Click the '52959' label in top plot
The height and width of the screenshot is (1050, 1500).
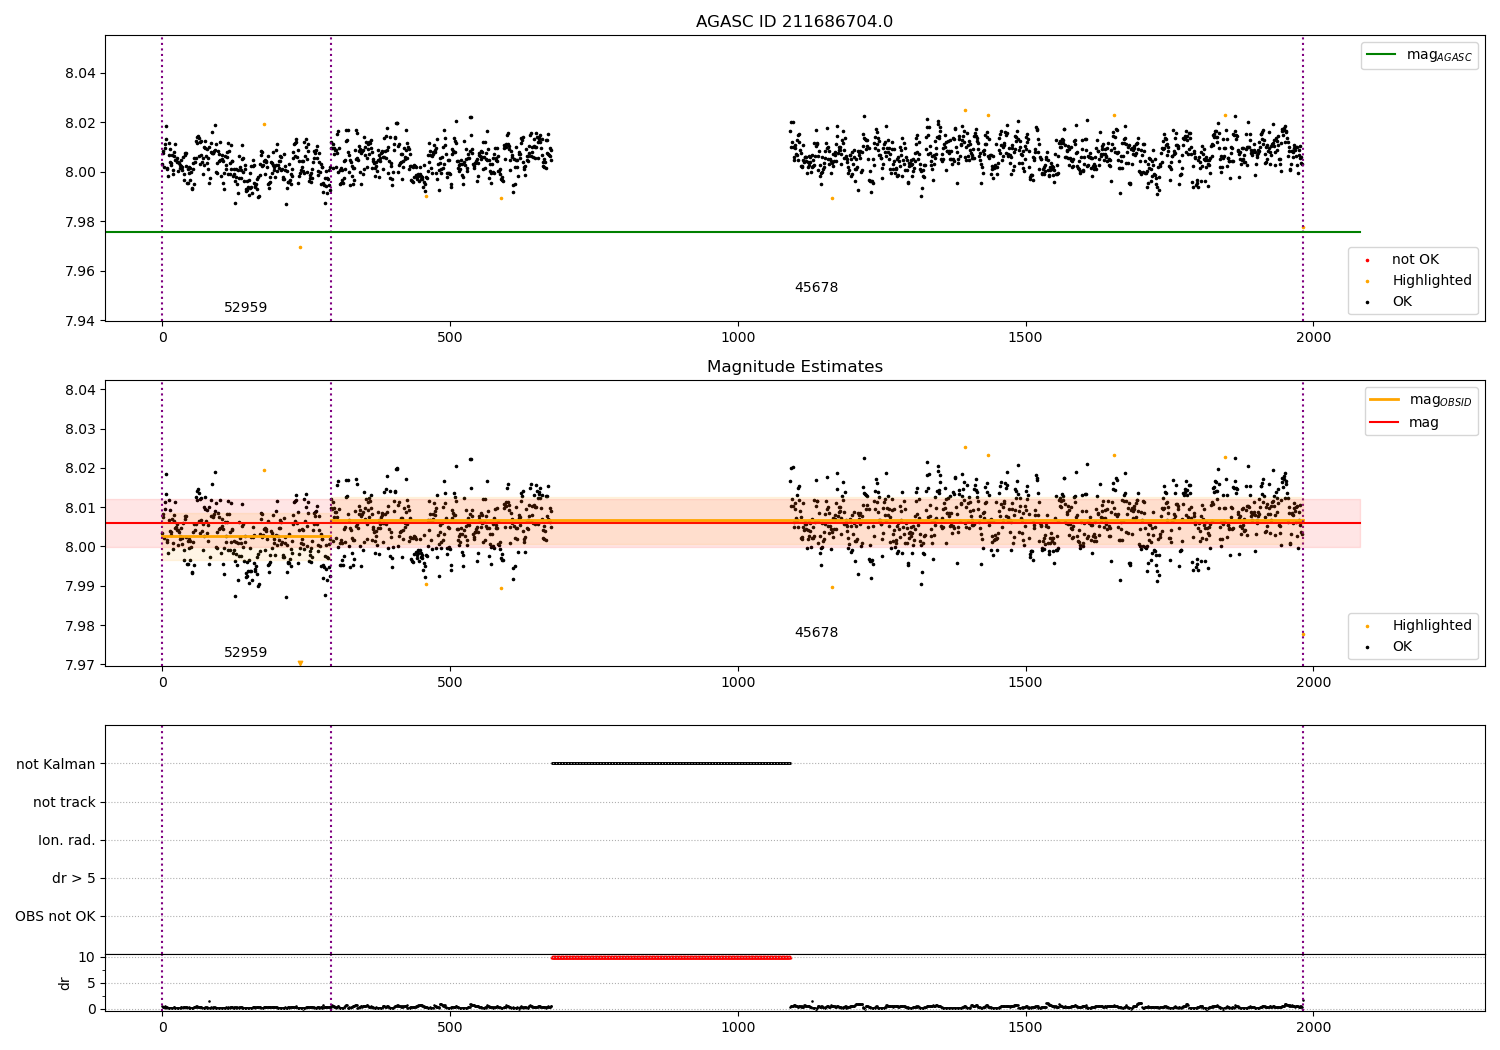click(245, 308)
